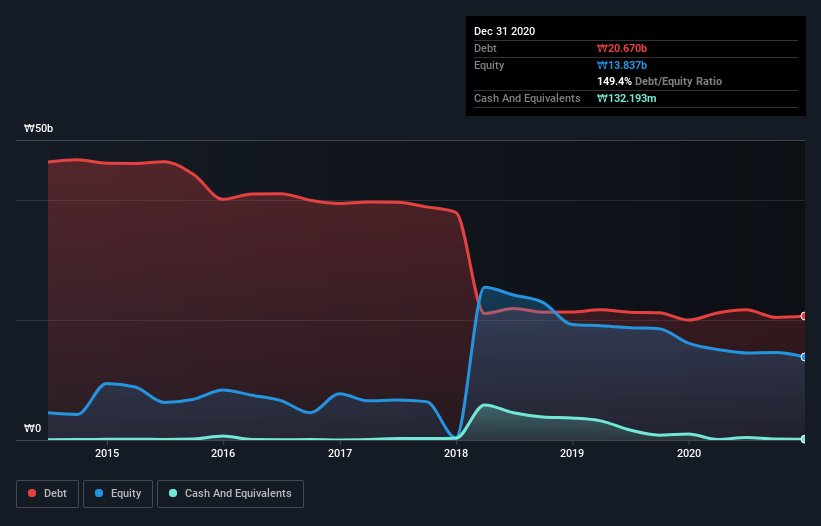The height and width of the screenshot is (526, 821).
Task: Click the Dec 31 2020 tooltip date
Action: (x=504, y=31)
